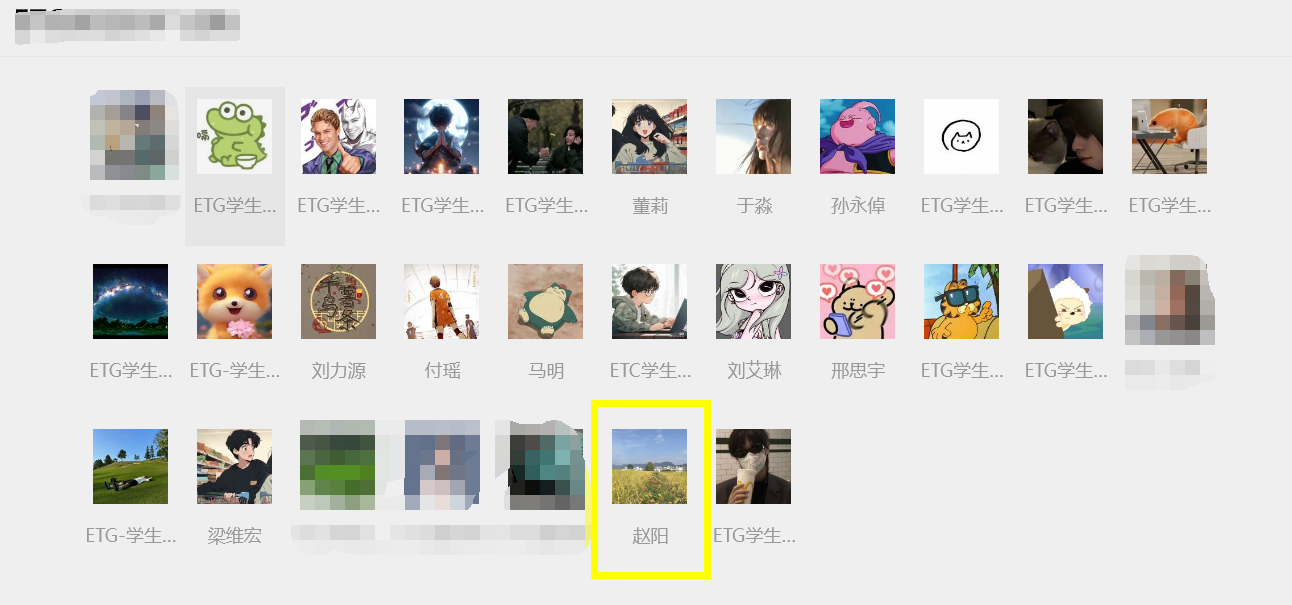This screenshot has height=605, width=1292.
Task: Select 刘艾琳's grey-haired girl avatar
Action: (x=754, y=301)
